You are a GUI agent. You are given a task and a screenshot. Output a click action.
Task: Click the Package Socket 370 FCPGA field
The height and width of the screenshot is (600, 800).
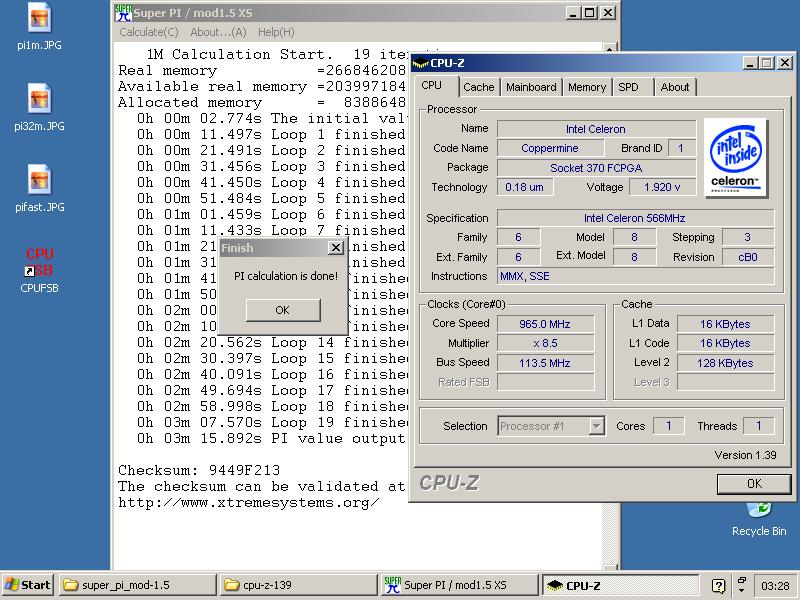point(596,168)
